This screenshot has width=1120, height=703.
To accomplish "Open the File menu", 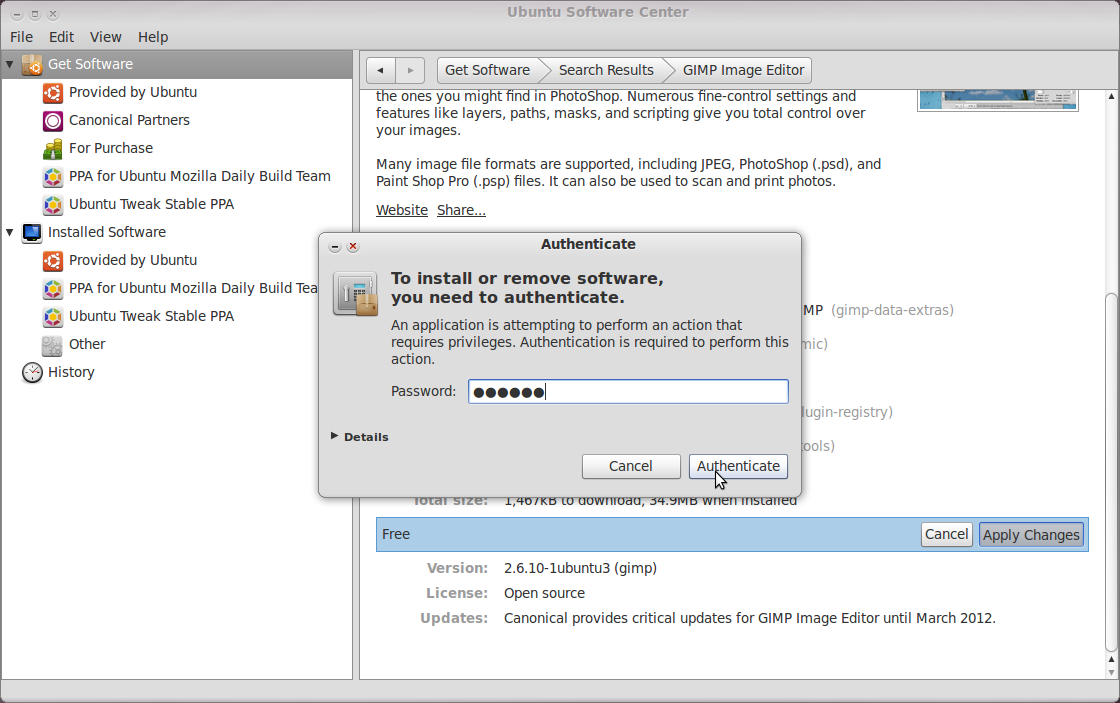I will (x=21, y=37).
